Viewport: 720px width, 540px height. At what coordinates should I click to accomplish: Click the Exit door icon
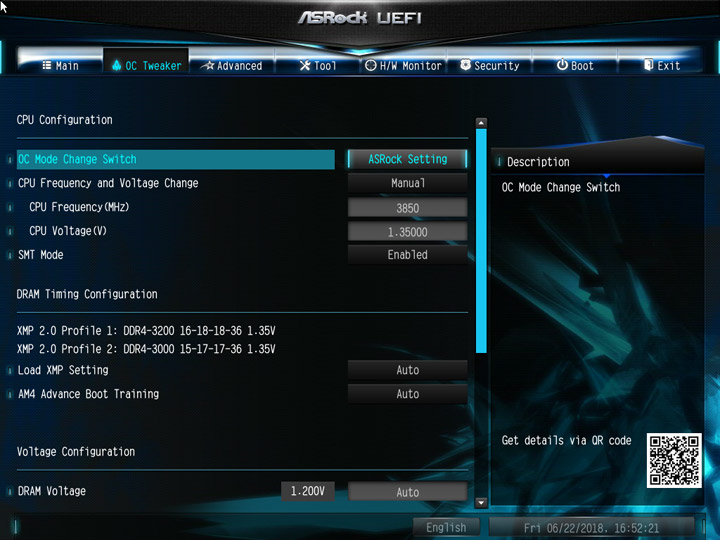click(x=648, y=65)
